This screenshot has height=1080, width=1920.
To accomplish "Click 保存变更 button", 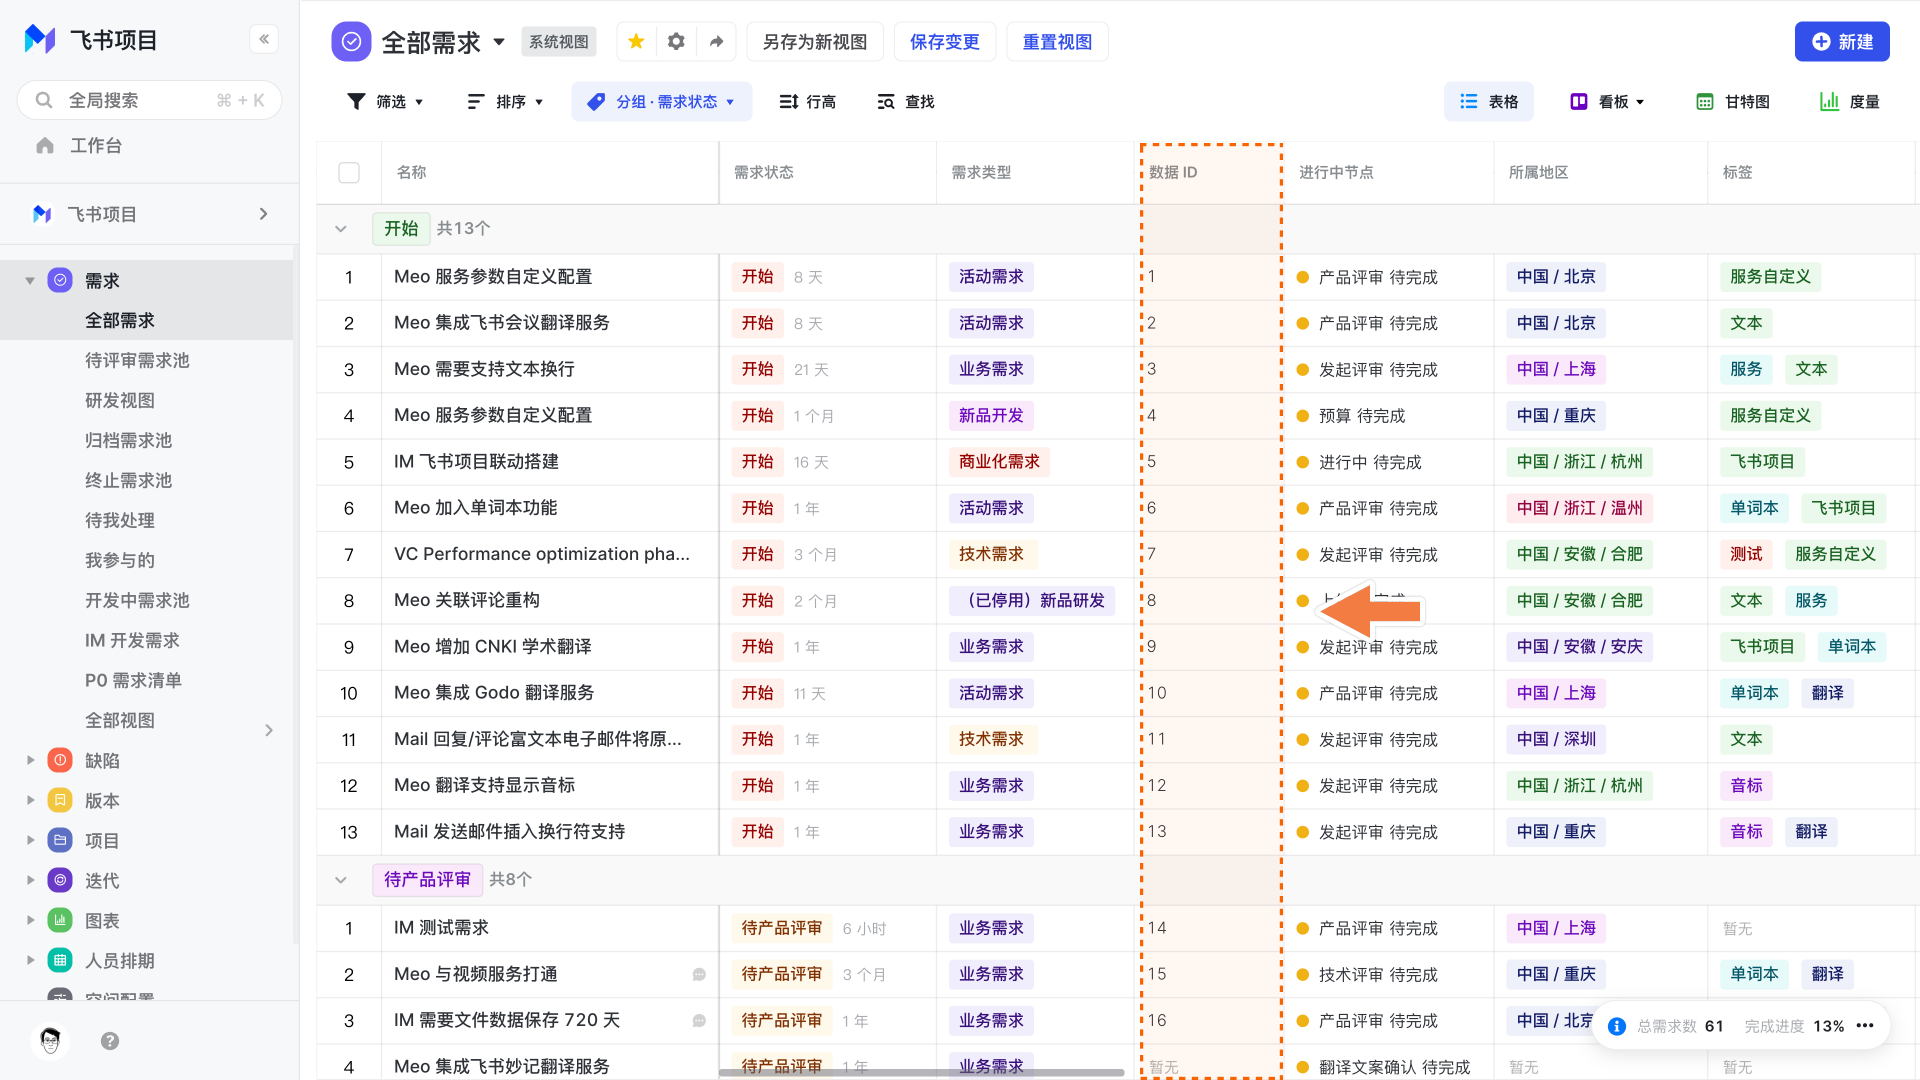I will pyautogui.click(x=945, y=42).
